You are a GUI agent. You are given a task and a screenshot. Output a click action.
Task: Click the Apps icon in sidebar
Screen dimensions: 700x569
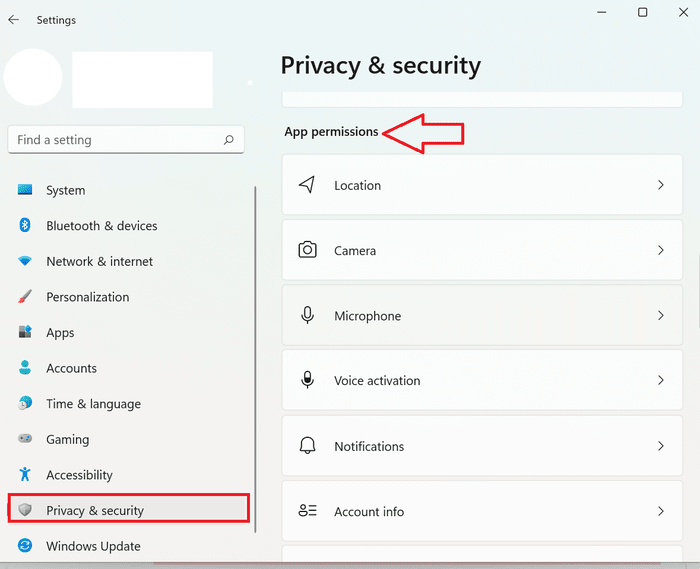[x=25, y=332]
